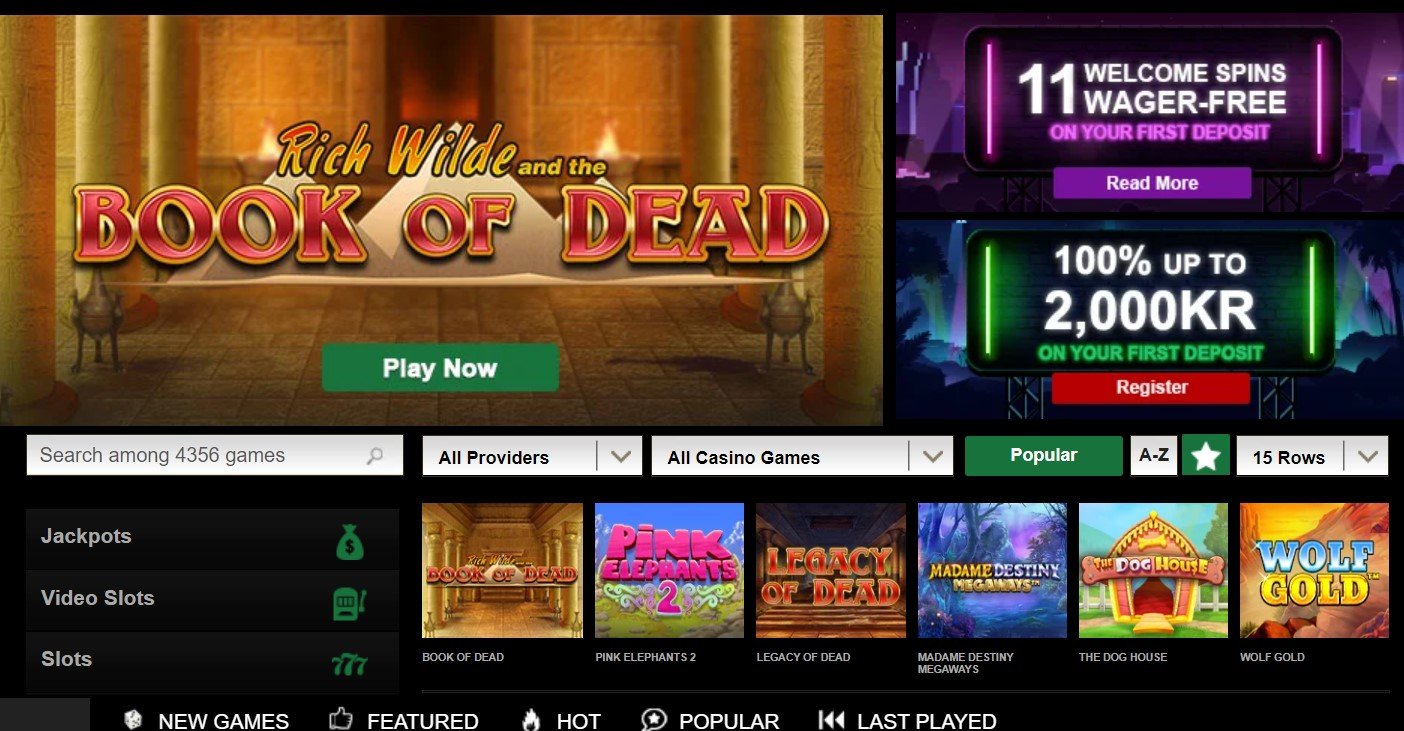Open the All Providers dropdown
The width and height of the screenshot is (1404, 731).
point(532,457)
